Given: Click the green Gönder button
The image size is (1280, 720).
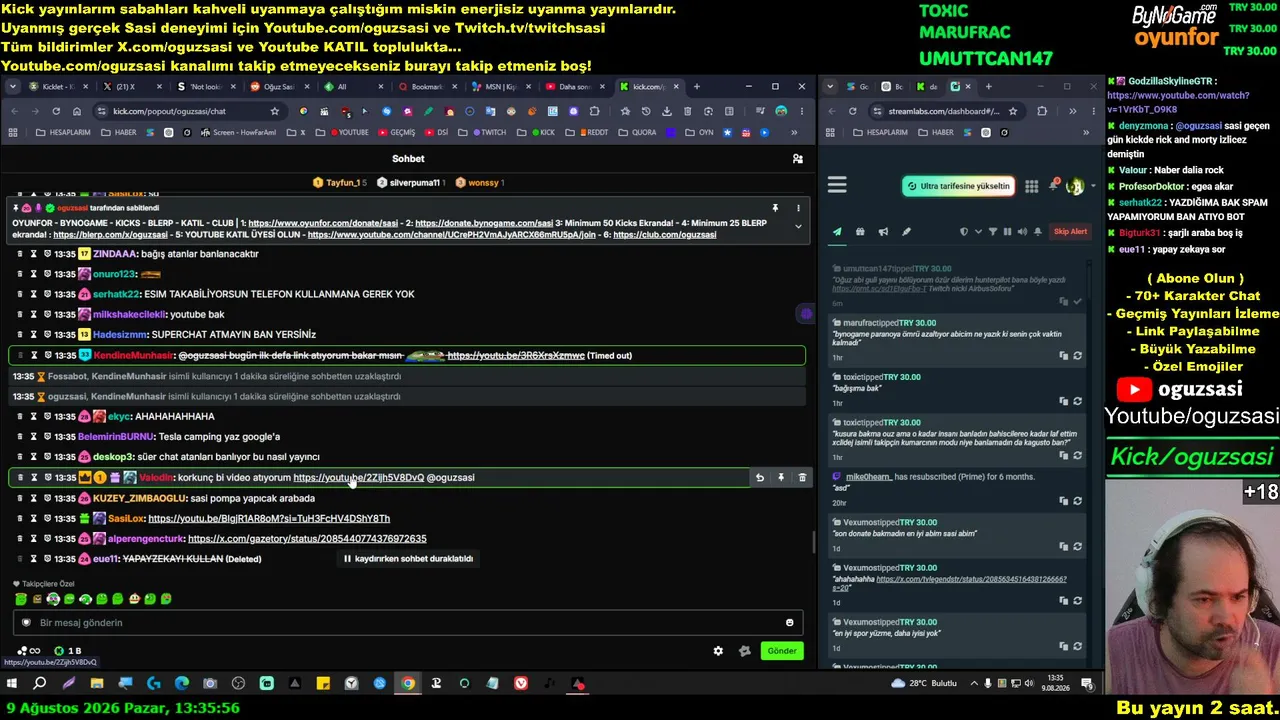Looking at the screenshot, I should [782, 651].
